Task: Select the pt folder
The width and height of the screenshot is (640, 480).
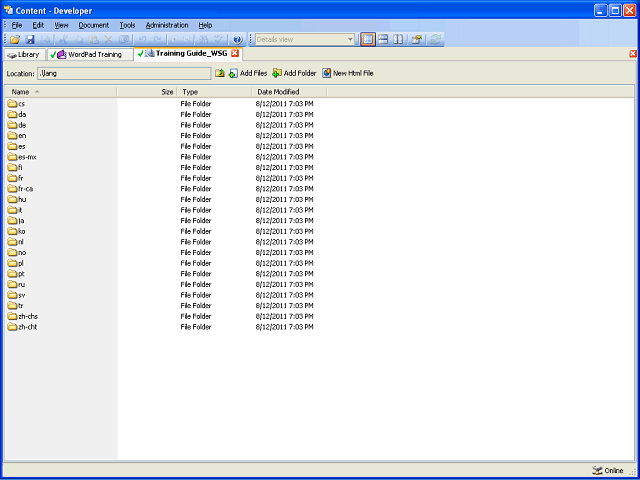Action: tap(16, 273)
